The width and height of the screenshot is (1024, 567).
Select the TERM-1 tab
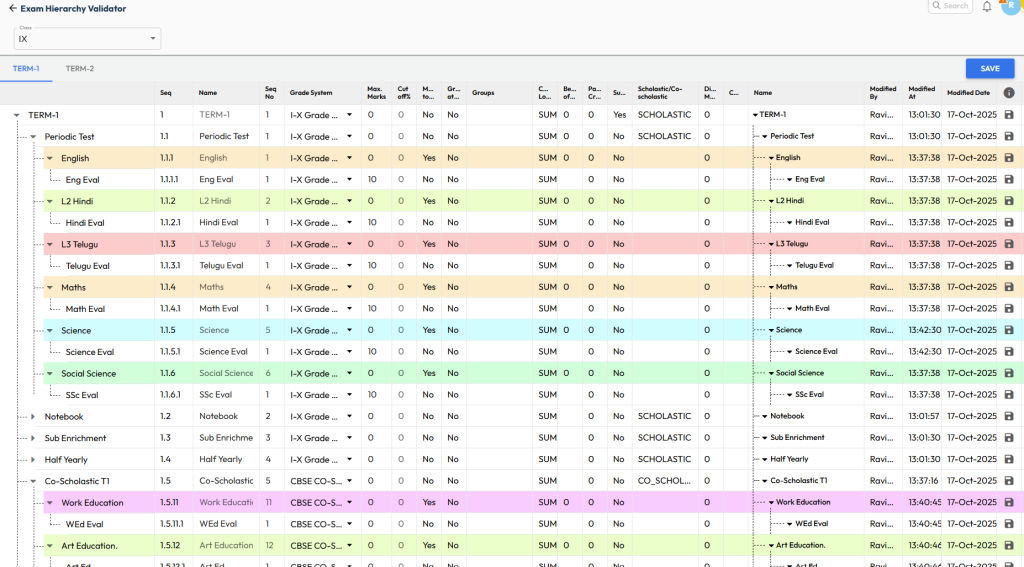click(x=26, y=69)
